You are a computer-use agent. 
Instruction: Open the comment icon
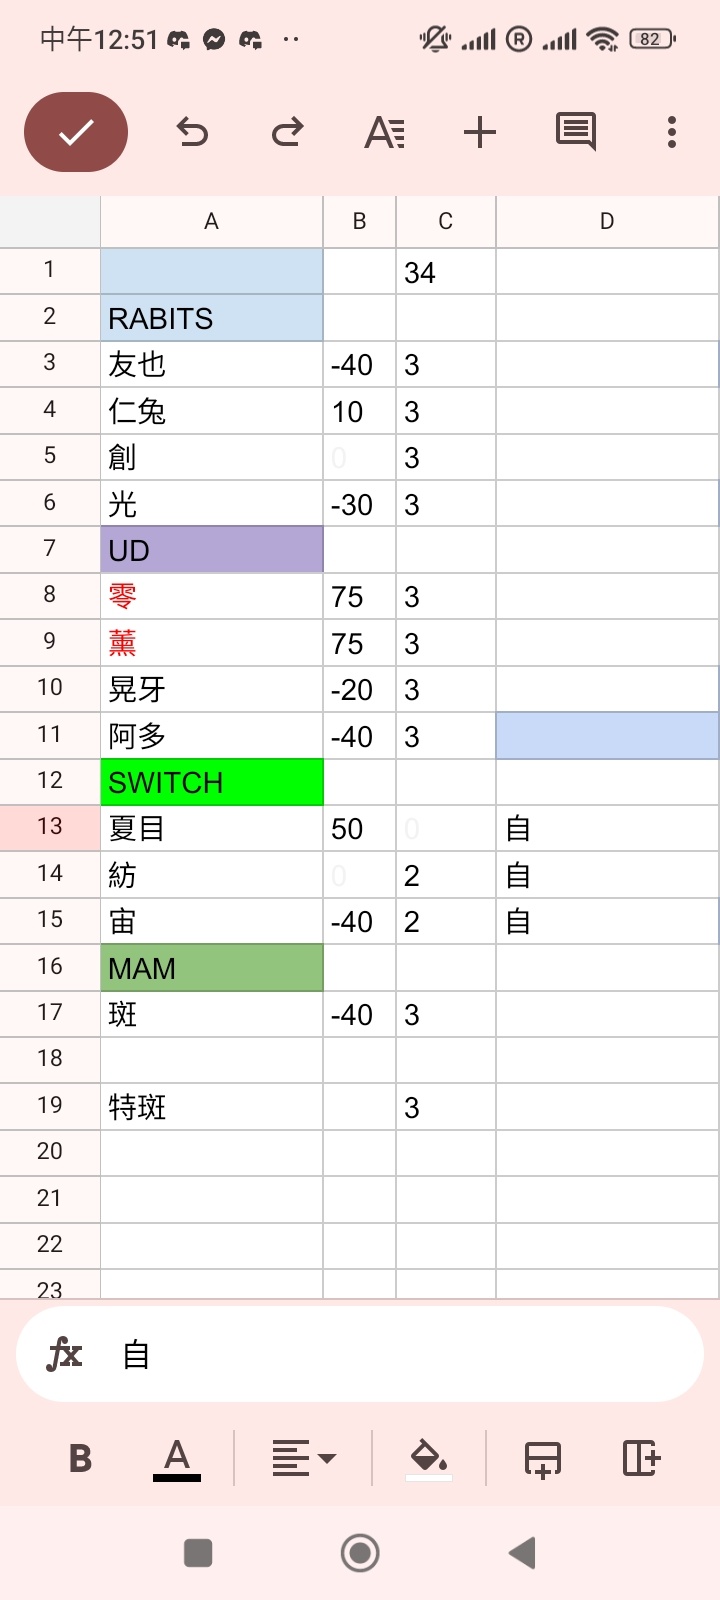pyautogui.click(x=576, y=132)
